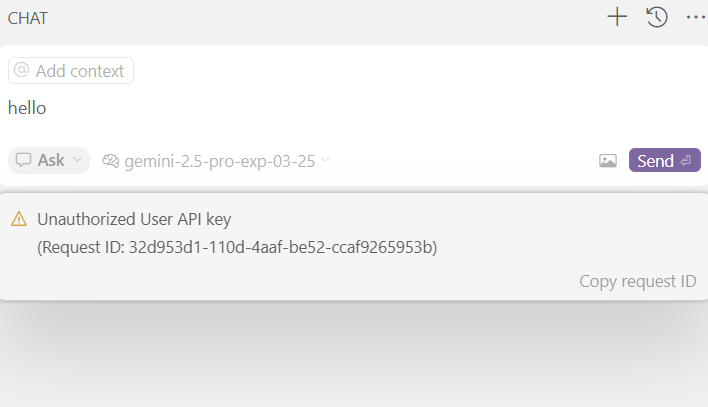Send the hello message
This screenshot has height=407, width=708.
click(665, 160)
